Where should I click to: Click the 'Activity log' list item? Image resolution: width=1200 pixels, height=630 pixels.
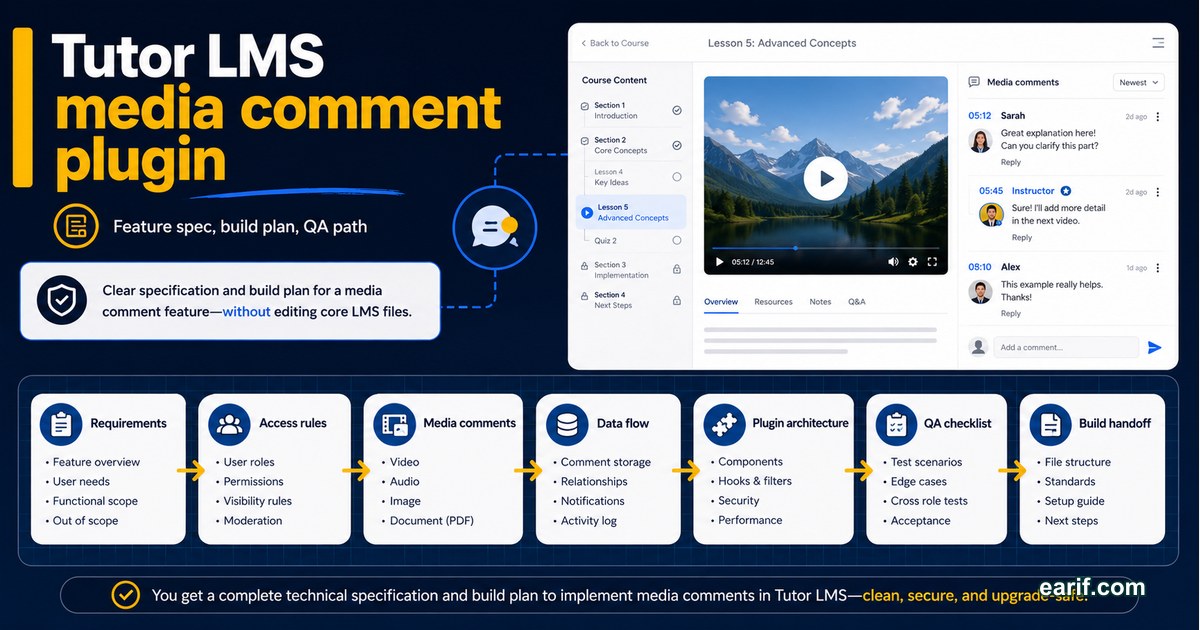pyautogui.click(x=589, y=520)
